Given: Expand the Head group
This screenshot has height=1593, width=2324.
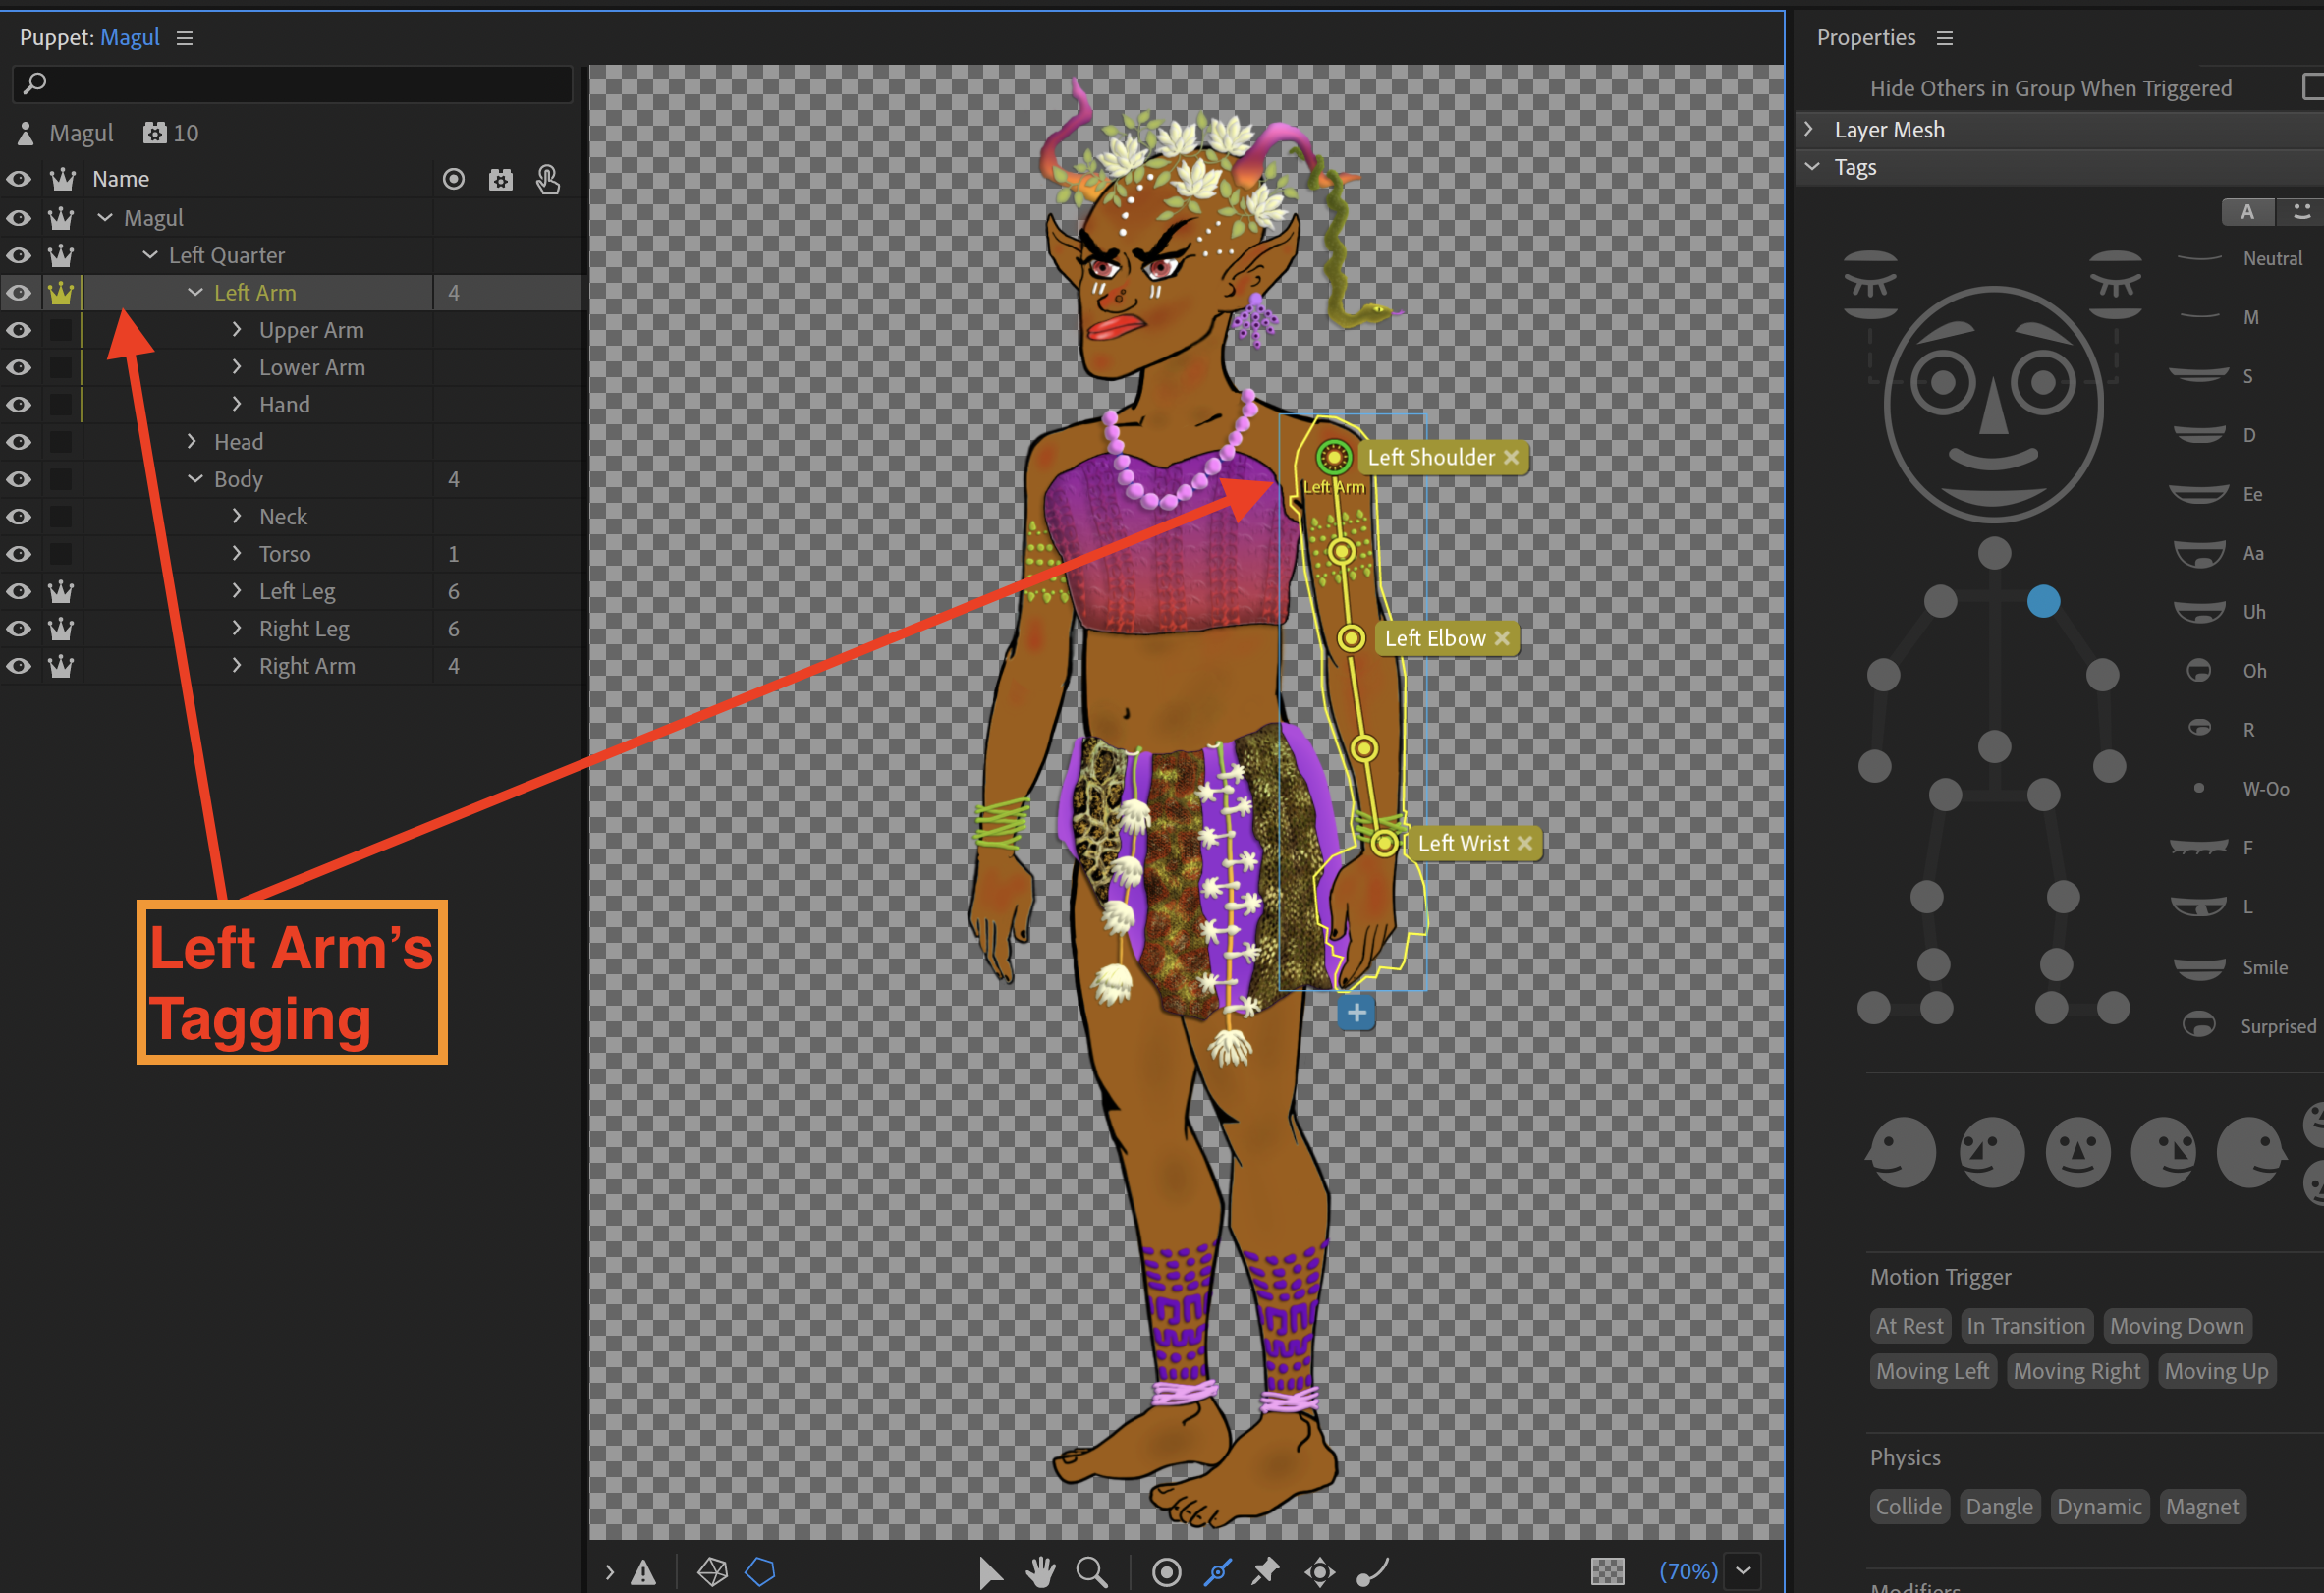Looking at the screenshot, I should tap(192, 441).
